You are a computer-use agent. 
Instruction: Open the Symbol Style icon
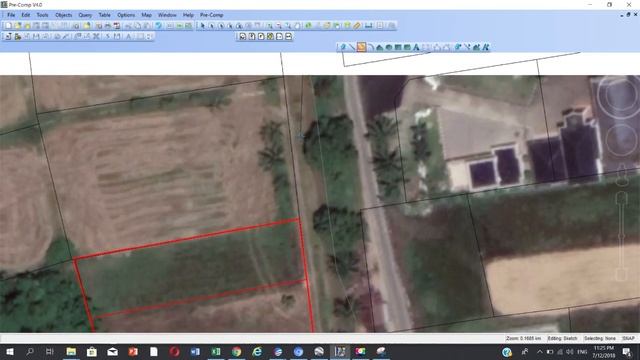point(458,47)
